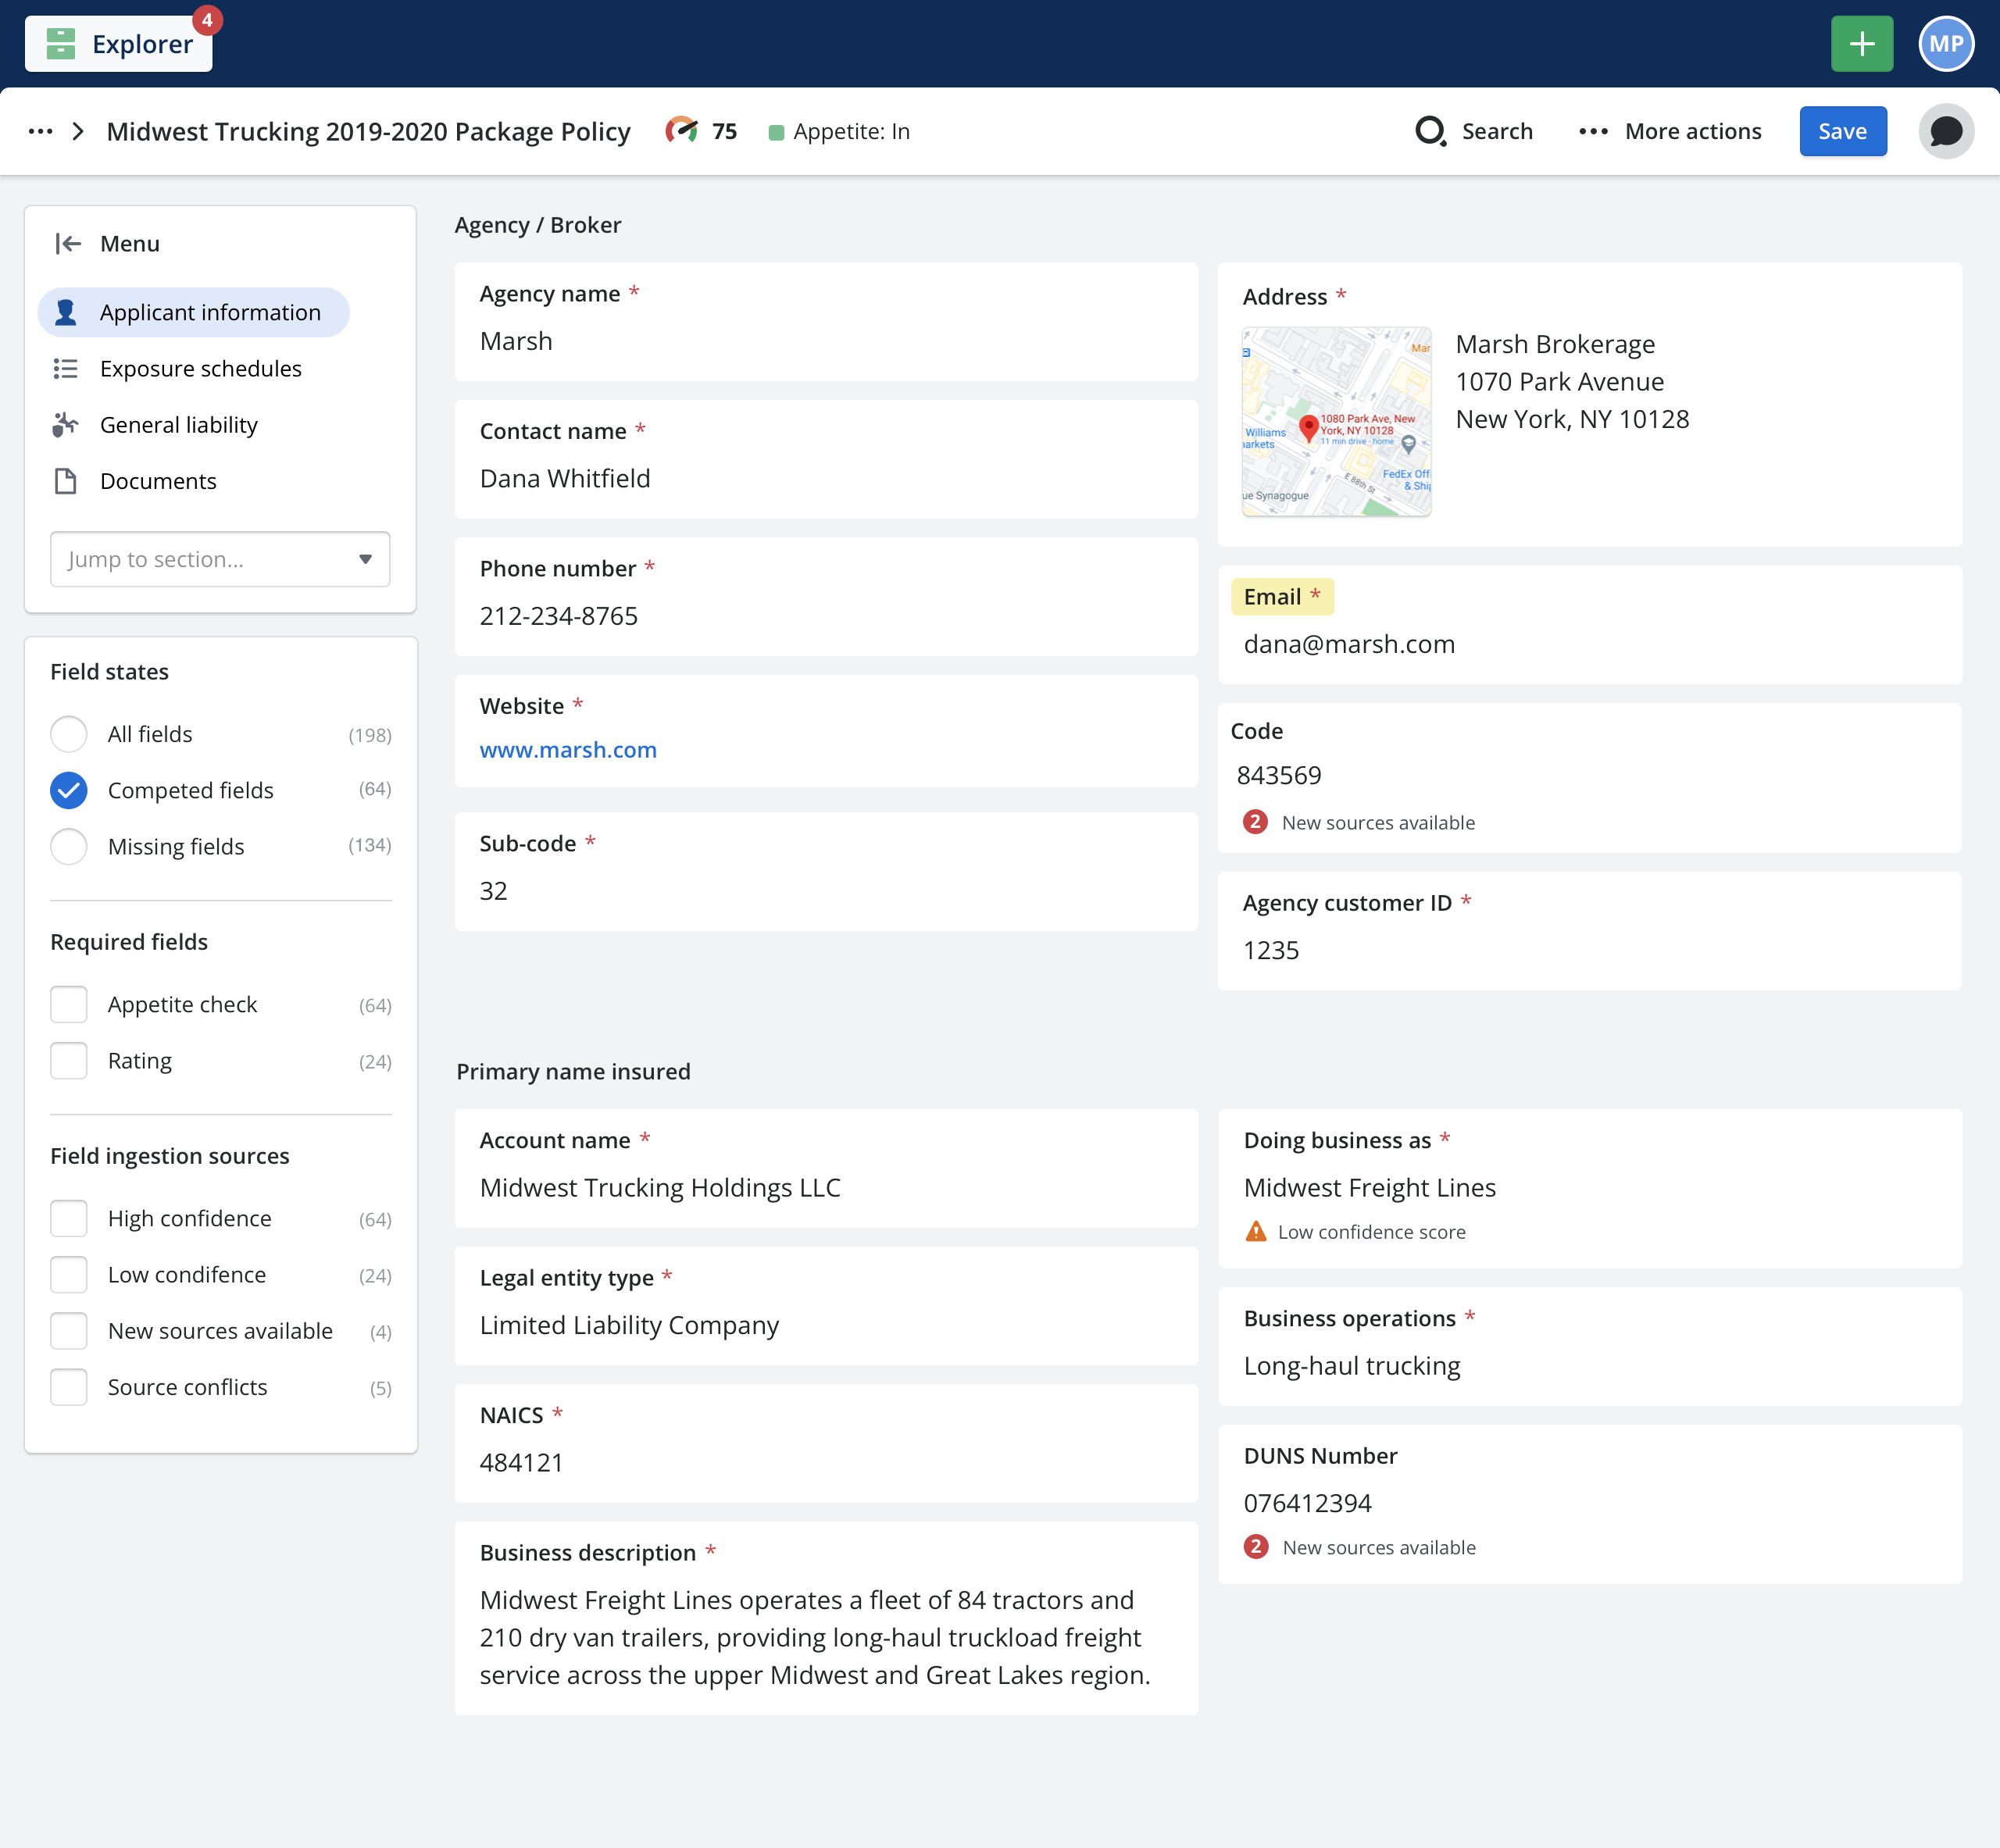This screenshot has width=2000, height=1848.
Task: Open the Jump to section dropdown
Action: [x=220, y=559]
